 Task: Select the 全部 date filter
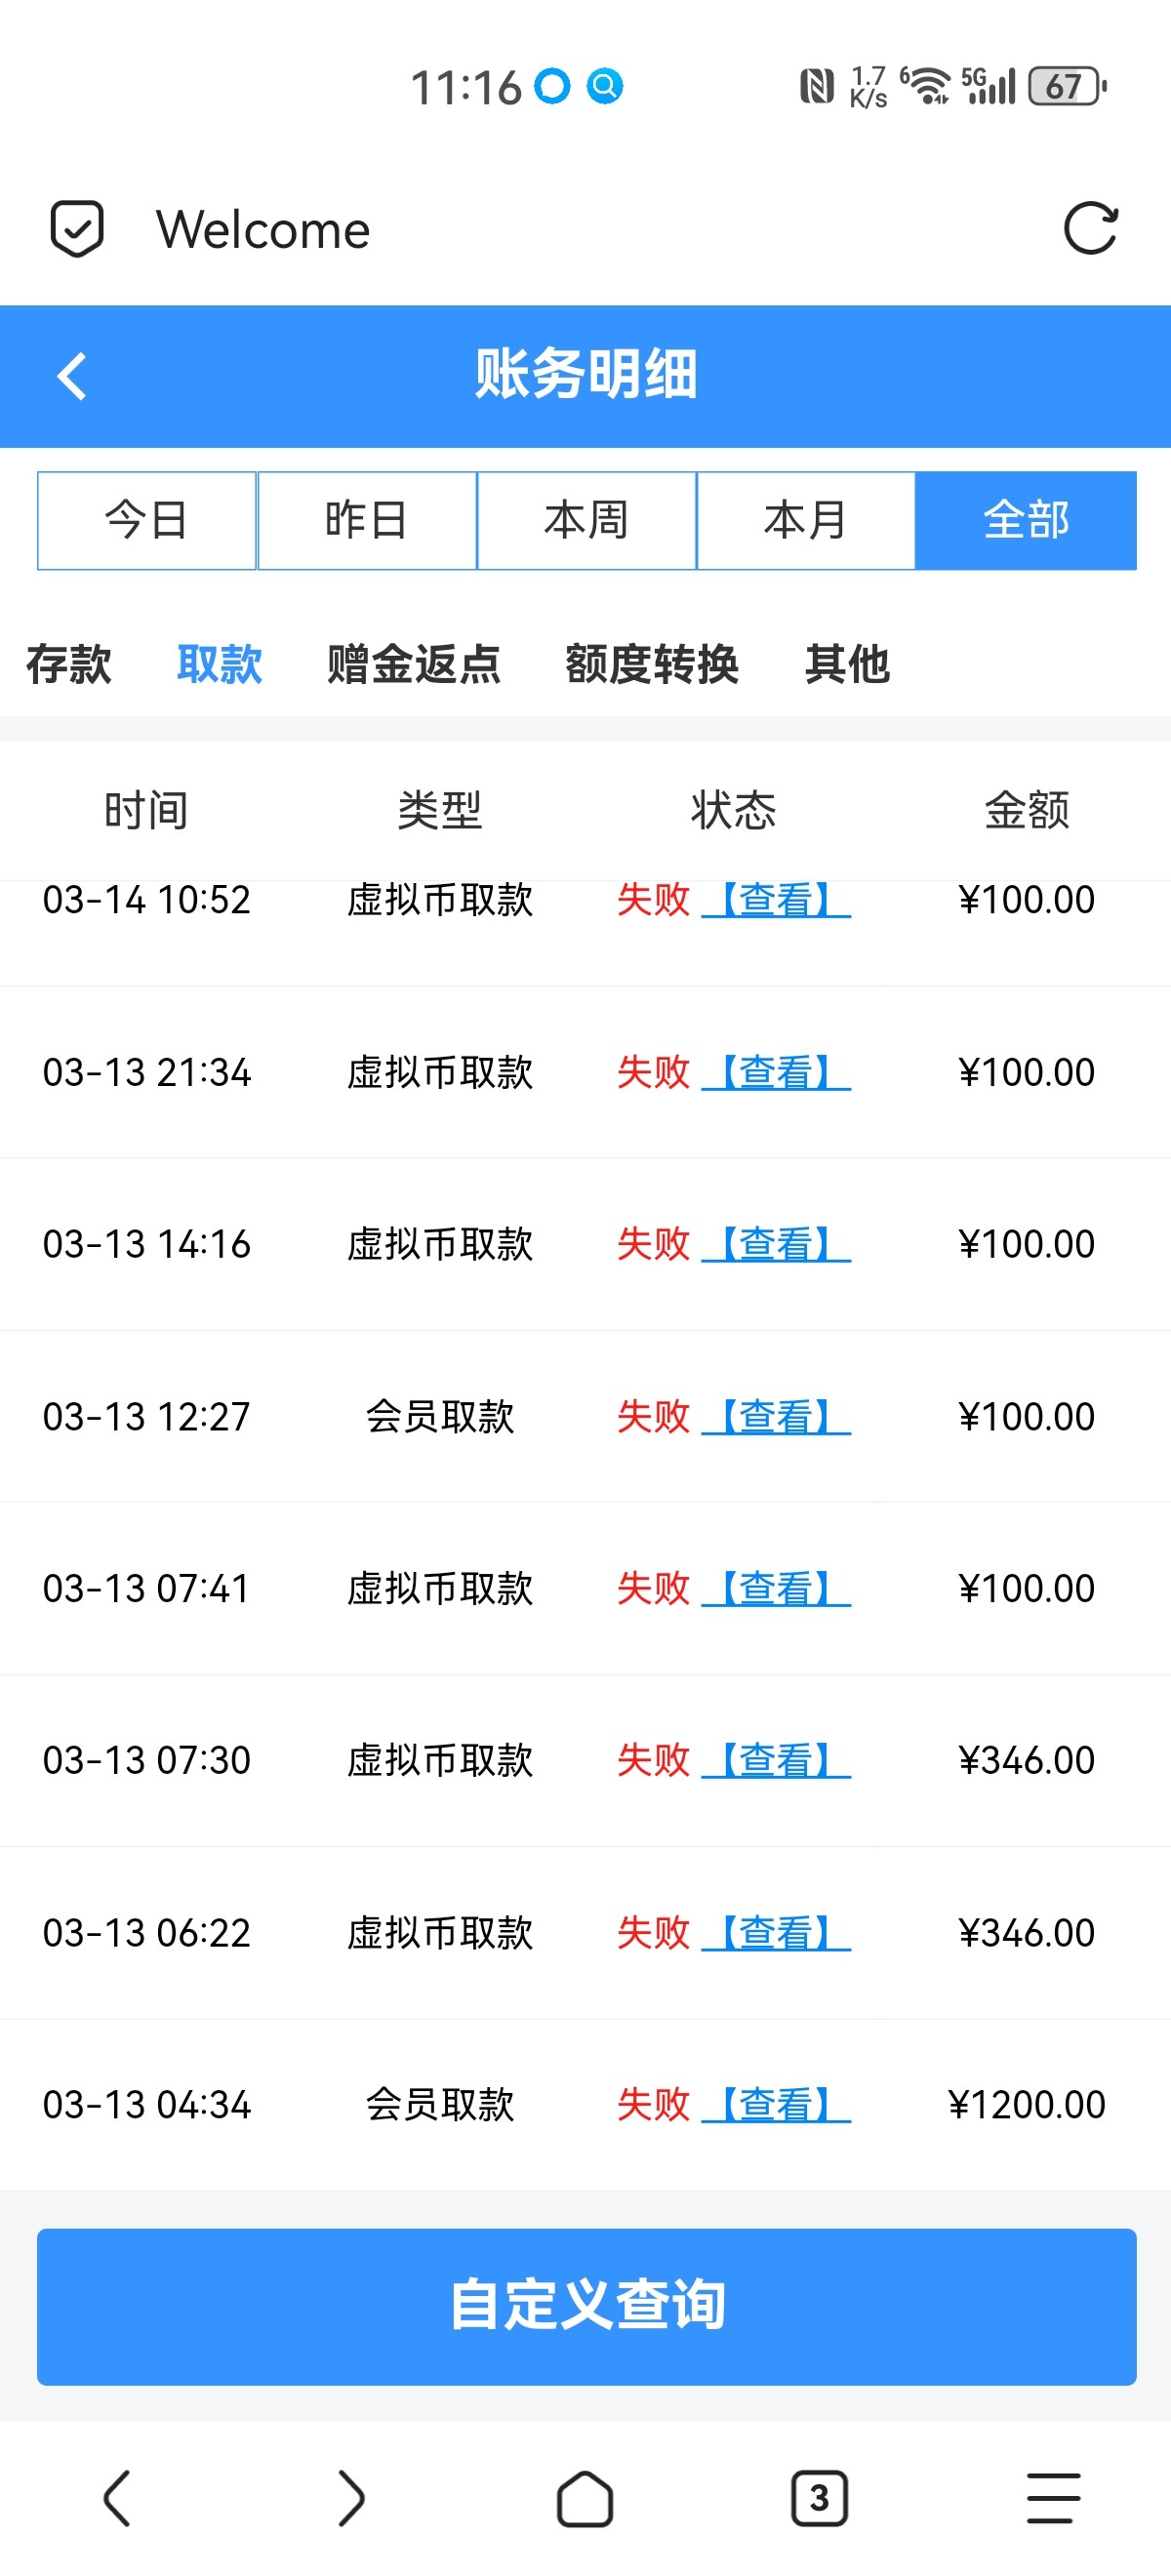(1026, 521)
